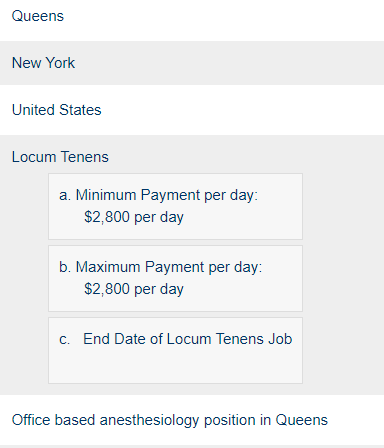
Task: Click the 'Minimum Payment per day:' label text
Action: tap(167, 195)
